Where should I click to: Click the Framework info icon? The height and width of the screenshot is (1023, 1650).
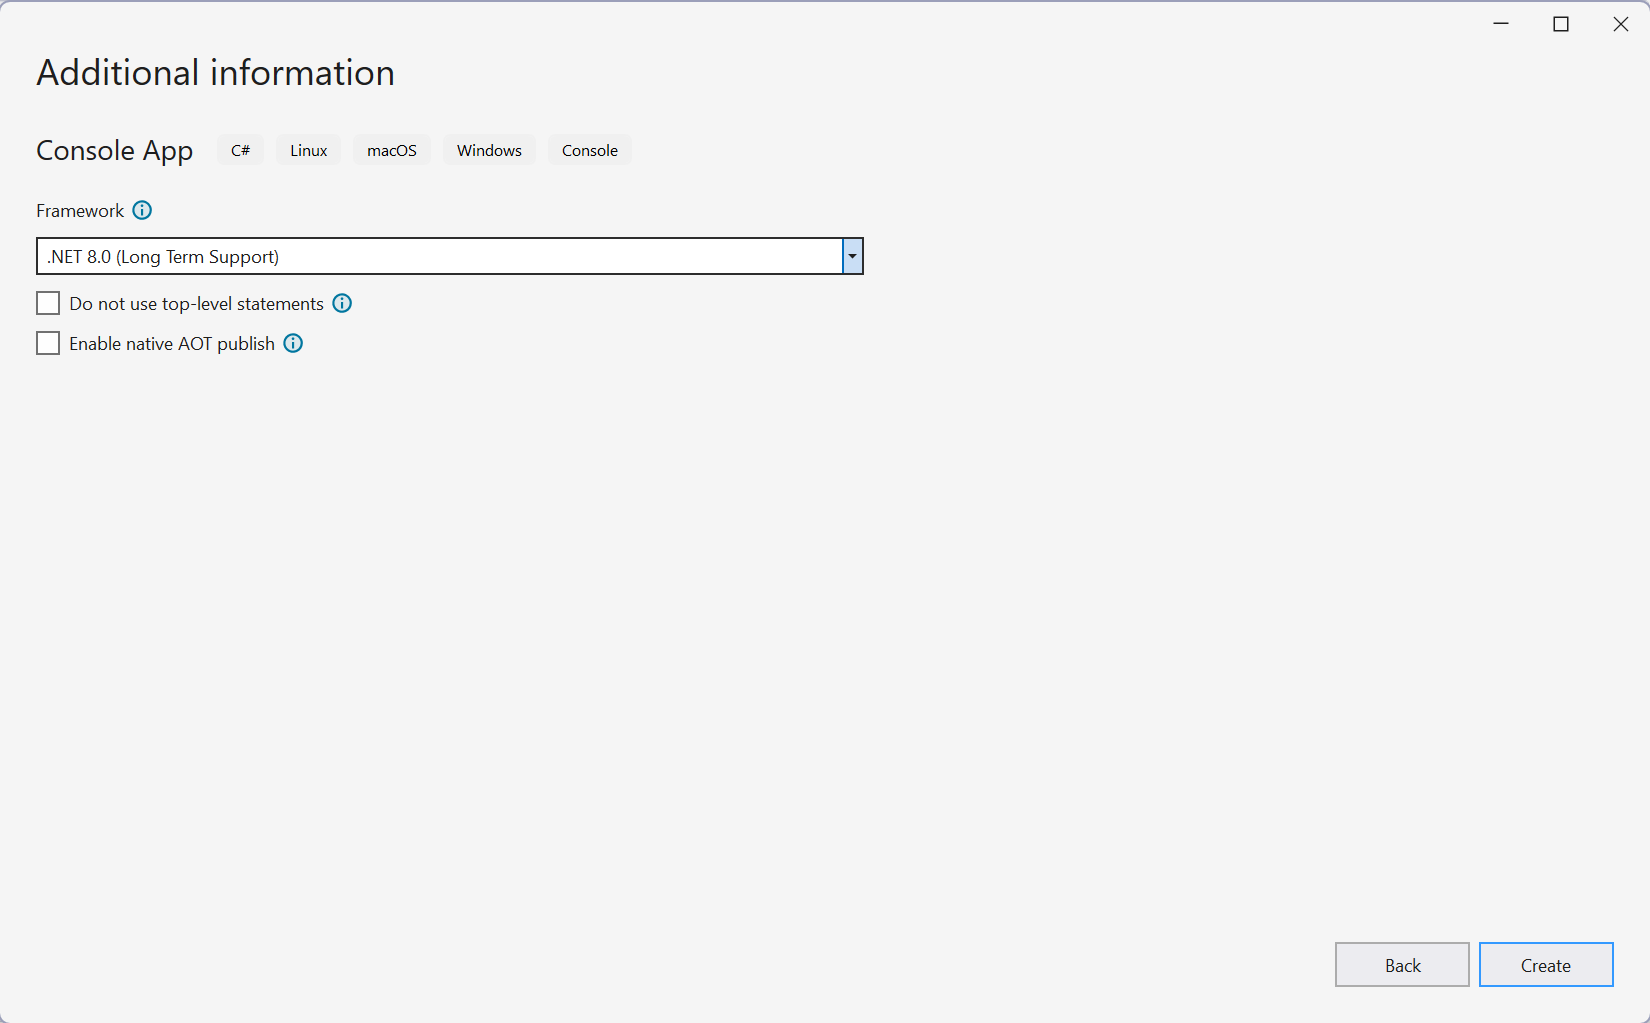(x=142, y=210)
